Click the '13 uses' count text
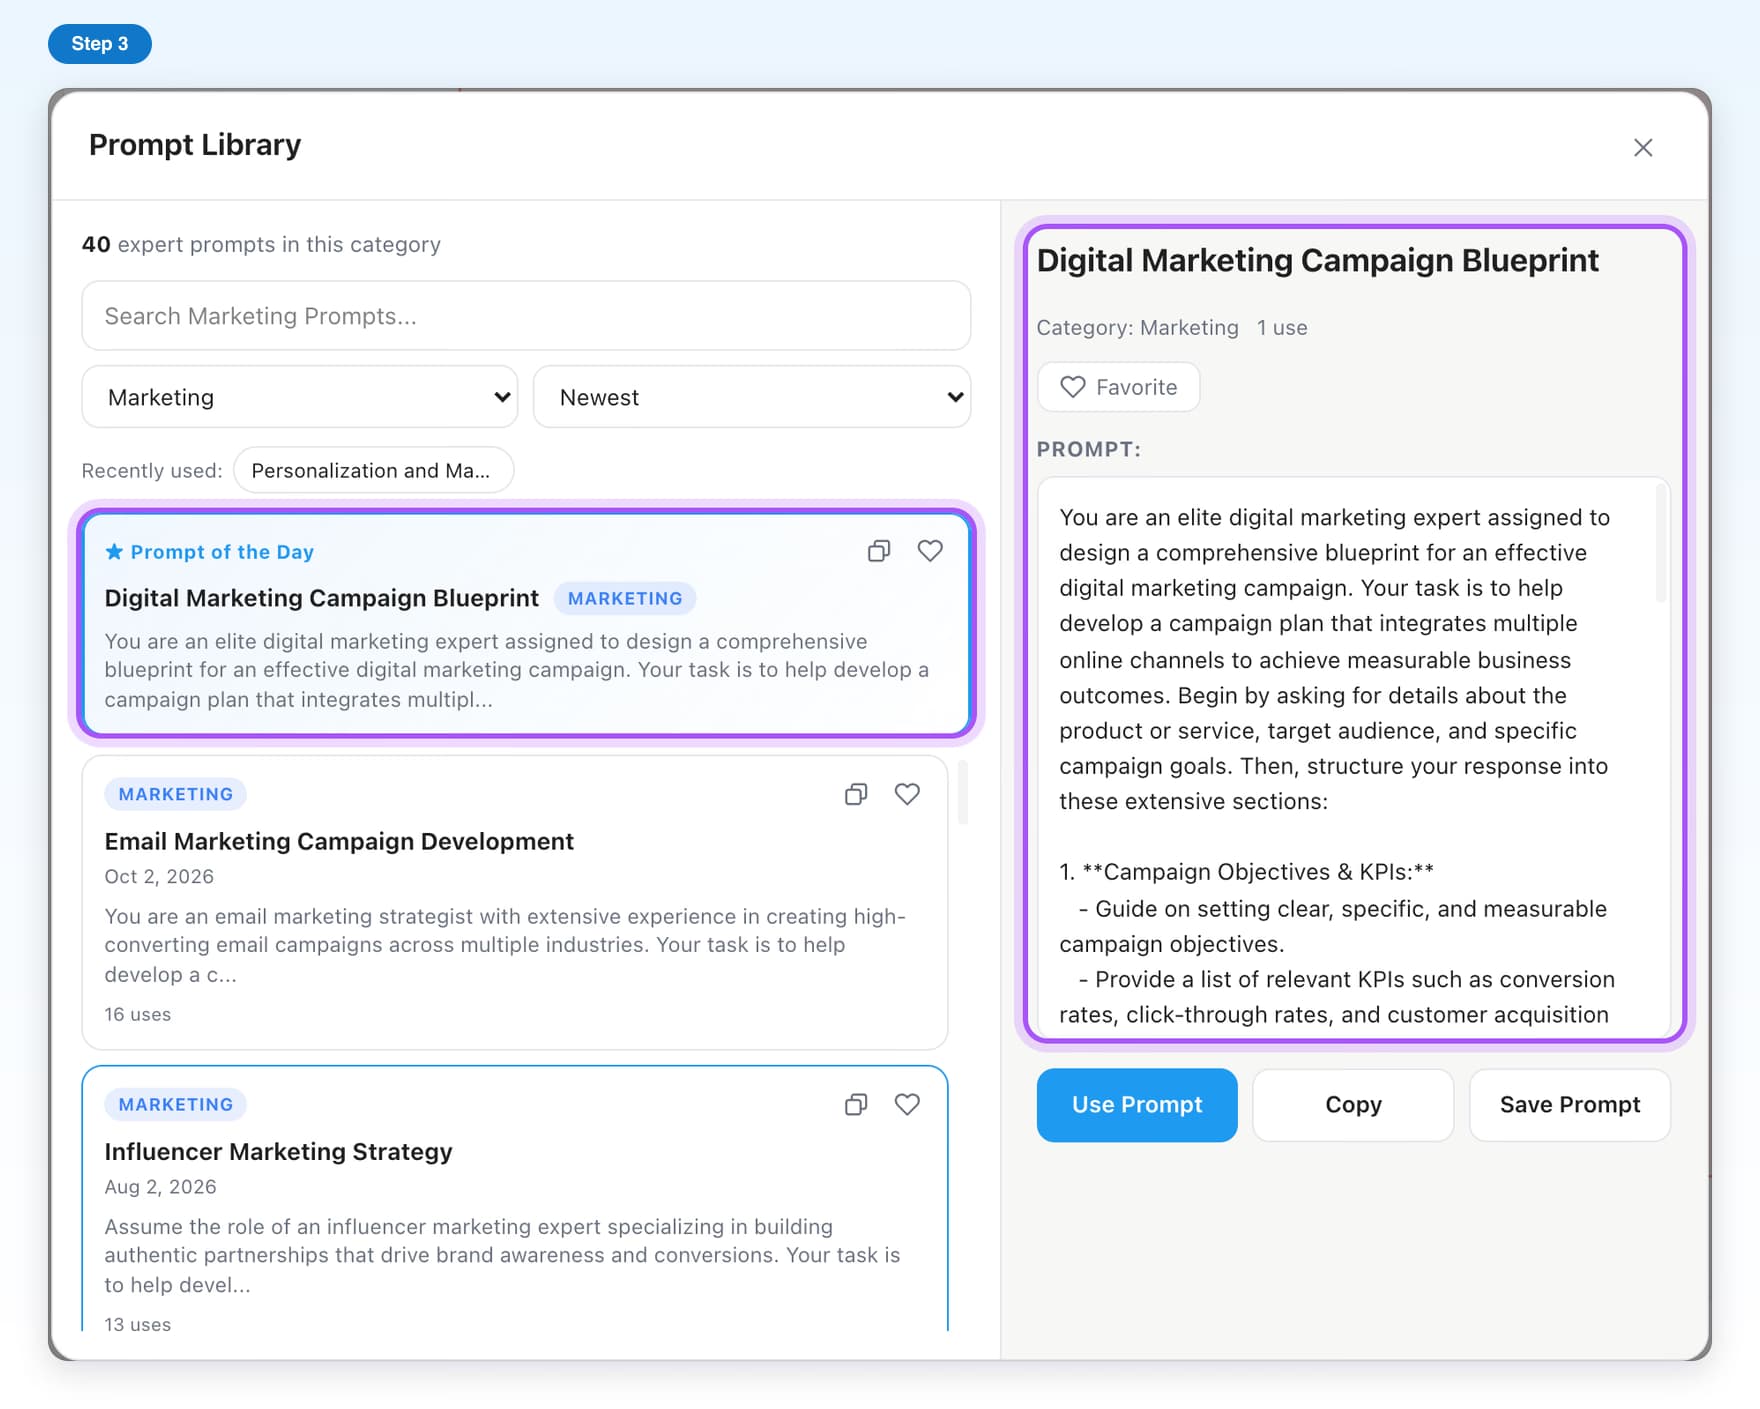Screen dimensions: 1760x1409 [138, 1324]
